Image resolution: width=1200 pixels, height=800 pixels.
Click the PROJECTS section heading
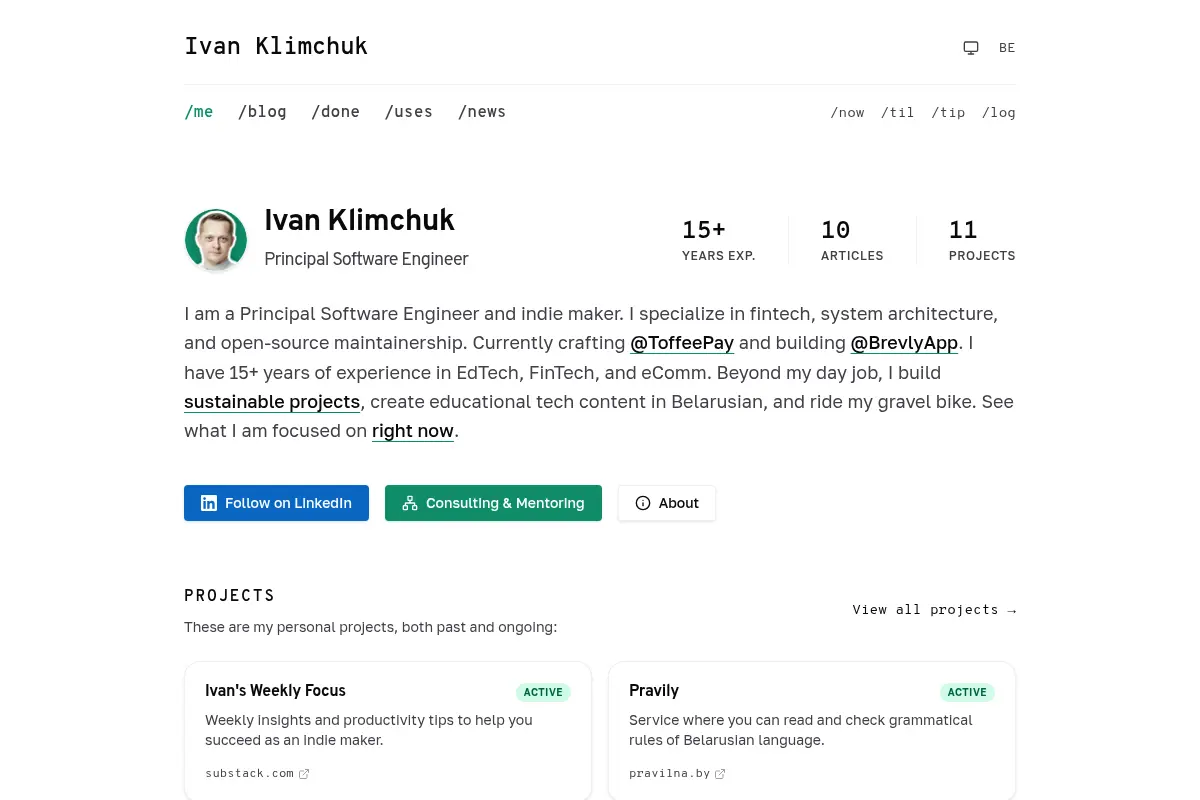point(229,596)
